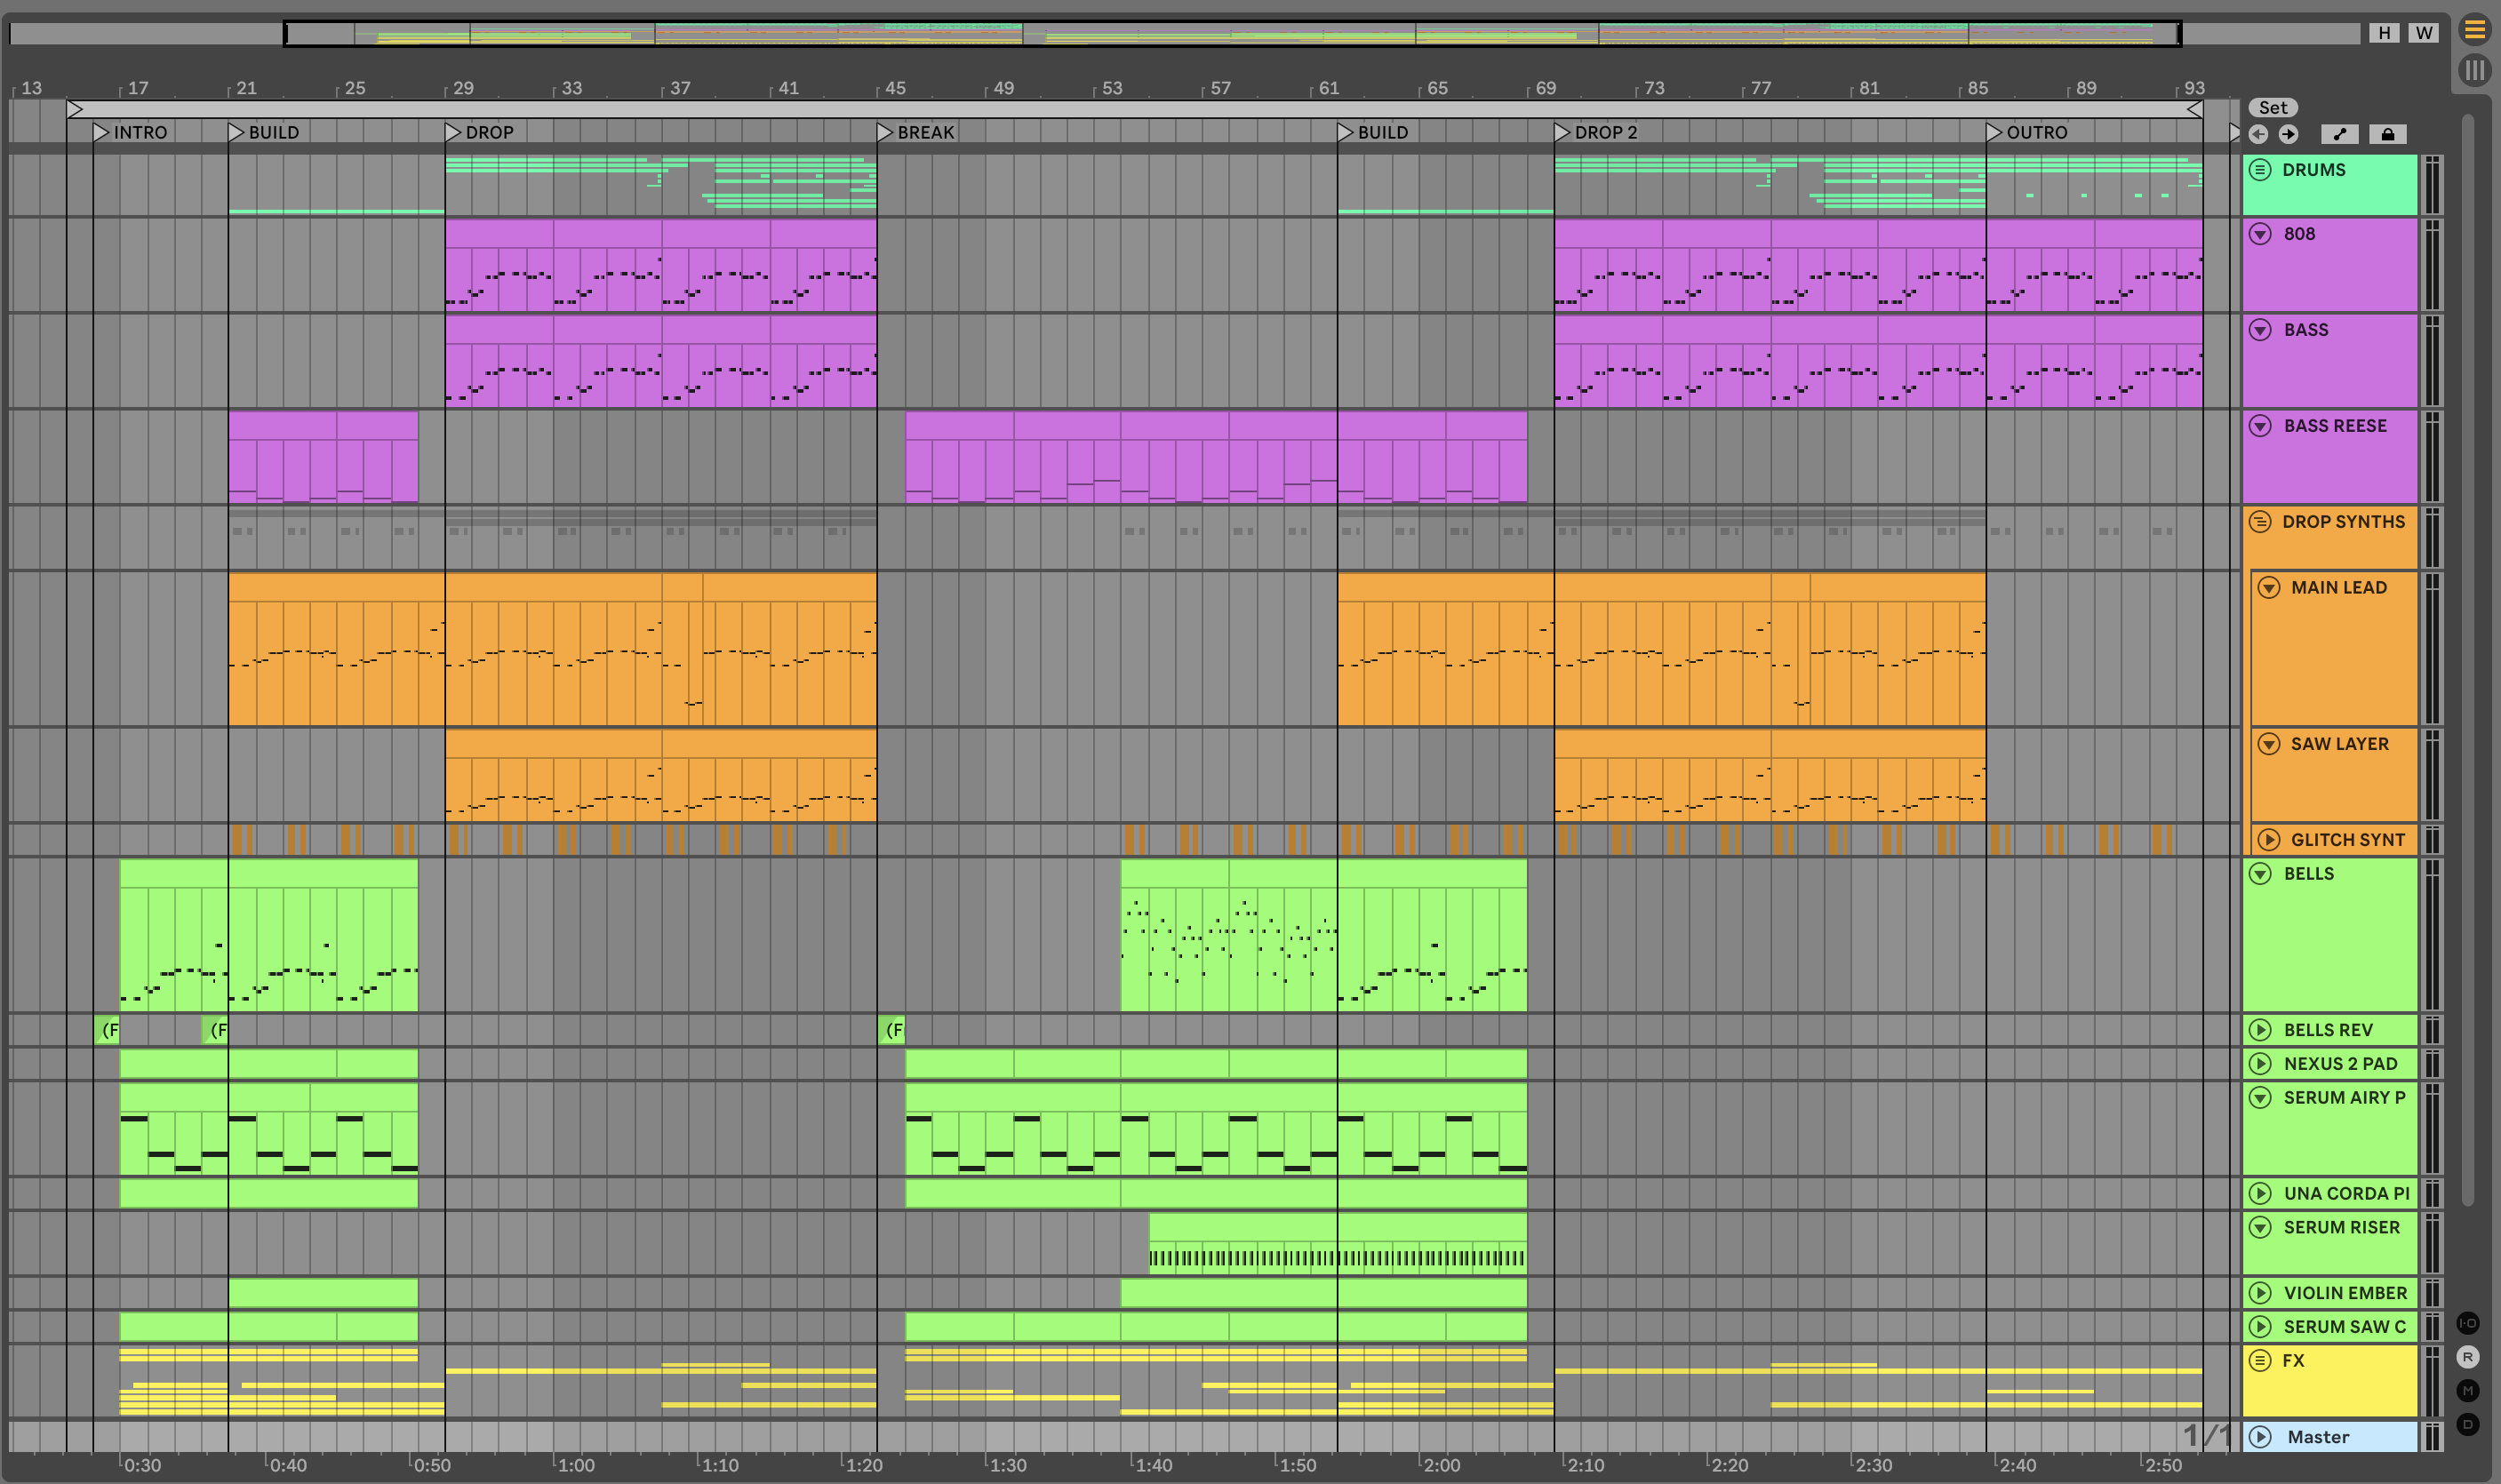
Task: Jump to next locator arrow
Action: coord(2288,134)
